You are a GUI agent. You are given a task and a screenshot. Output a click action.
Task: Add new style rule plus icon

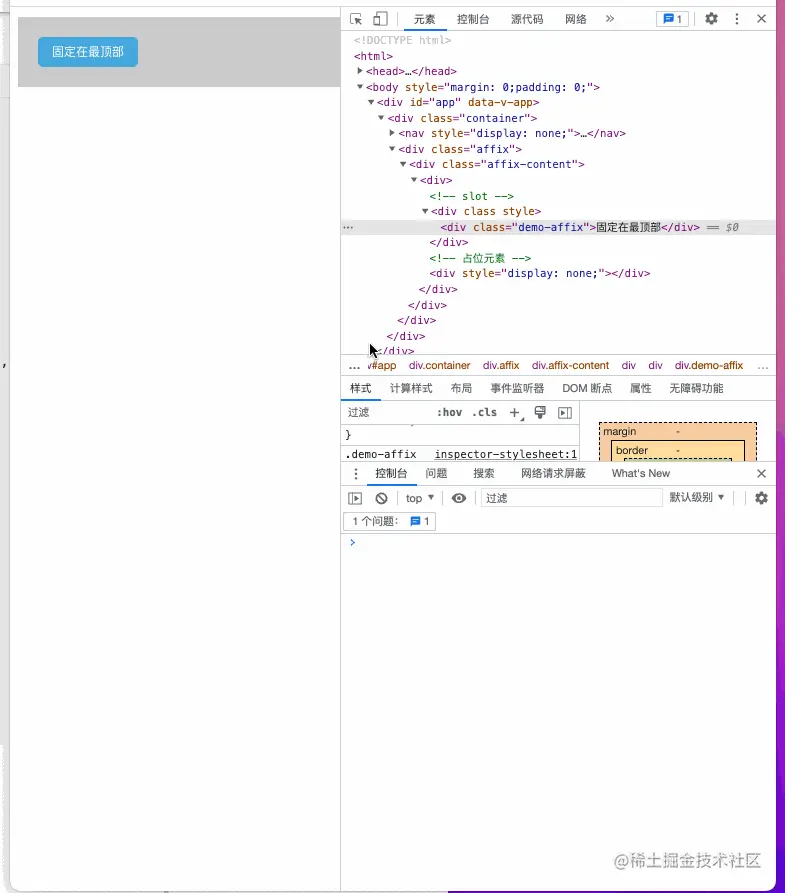[x=515, y=413]
